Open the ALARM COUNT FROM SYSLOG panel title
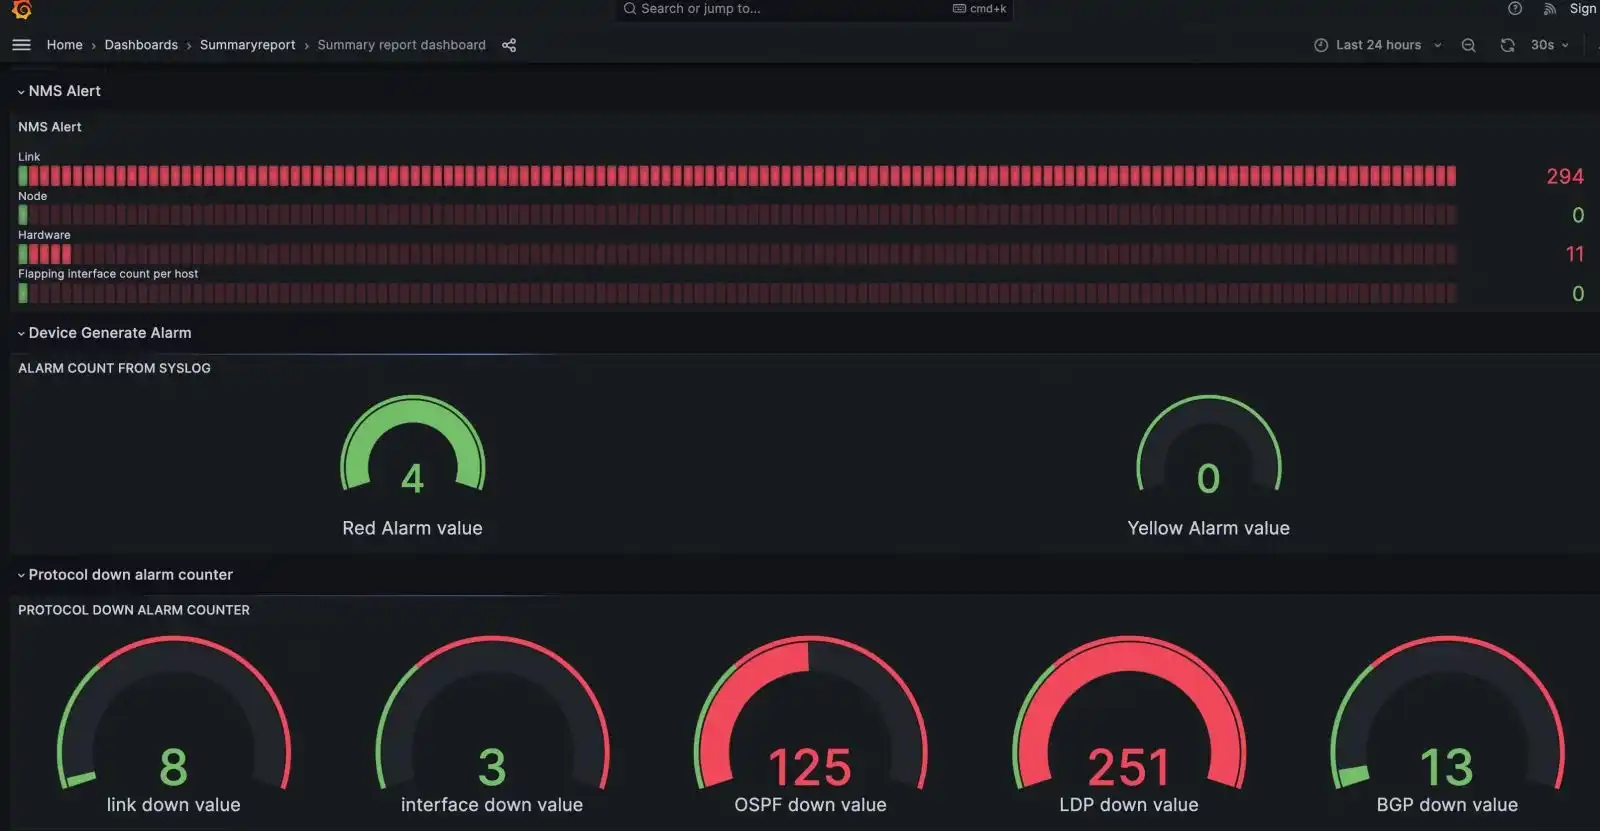 (x=114, y=368)
